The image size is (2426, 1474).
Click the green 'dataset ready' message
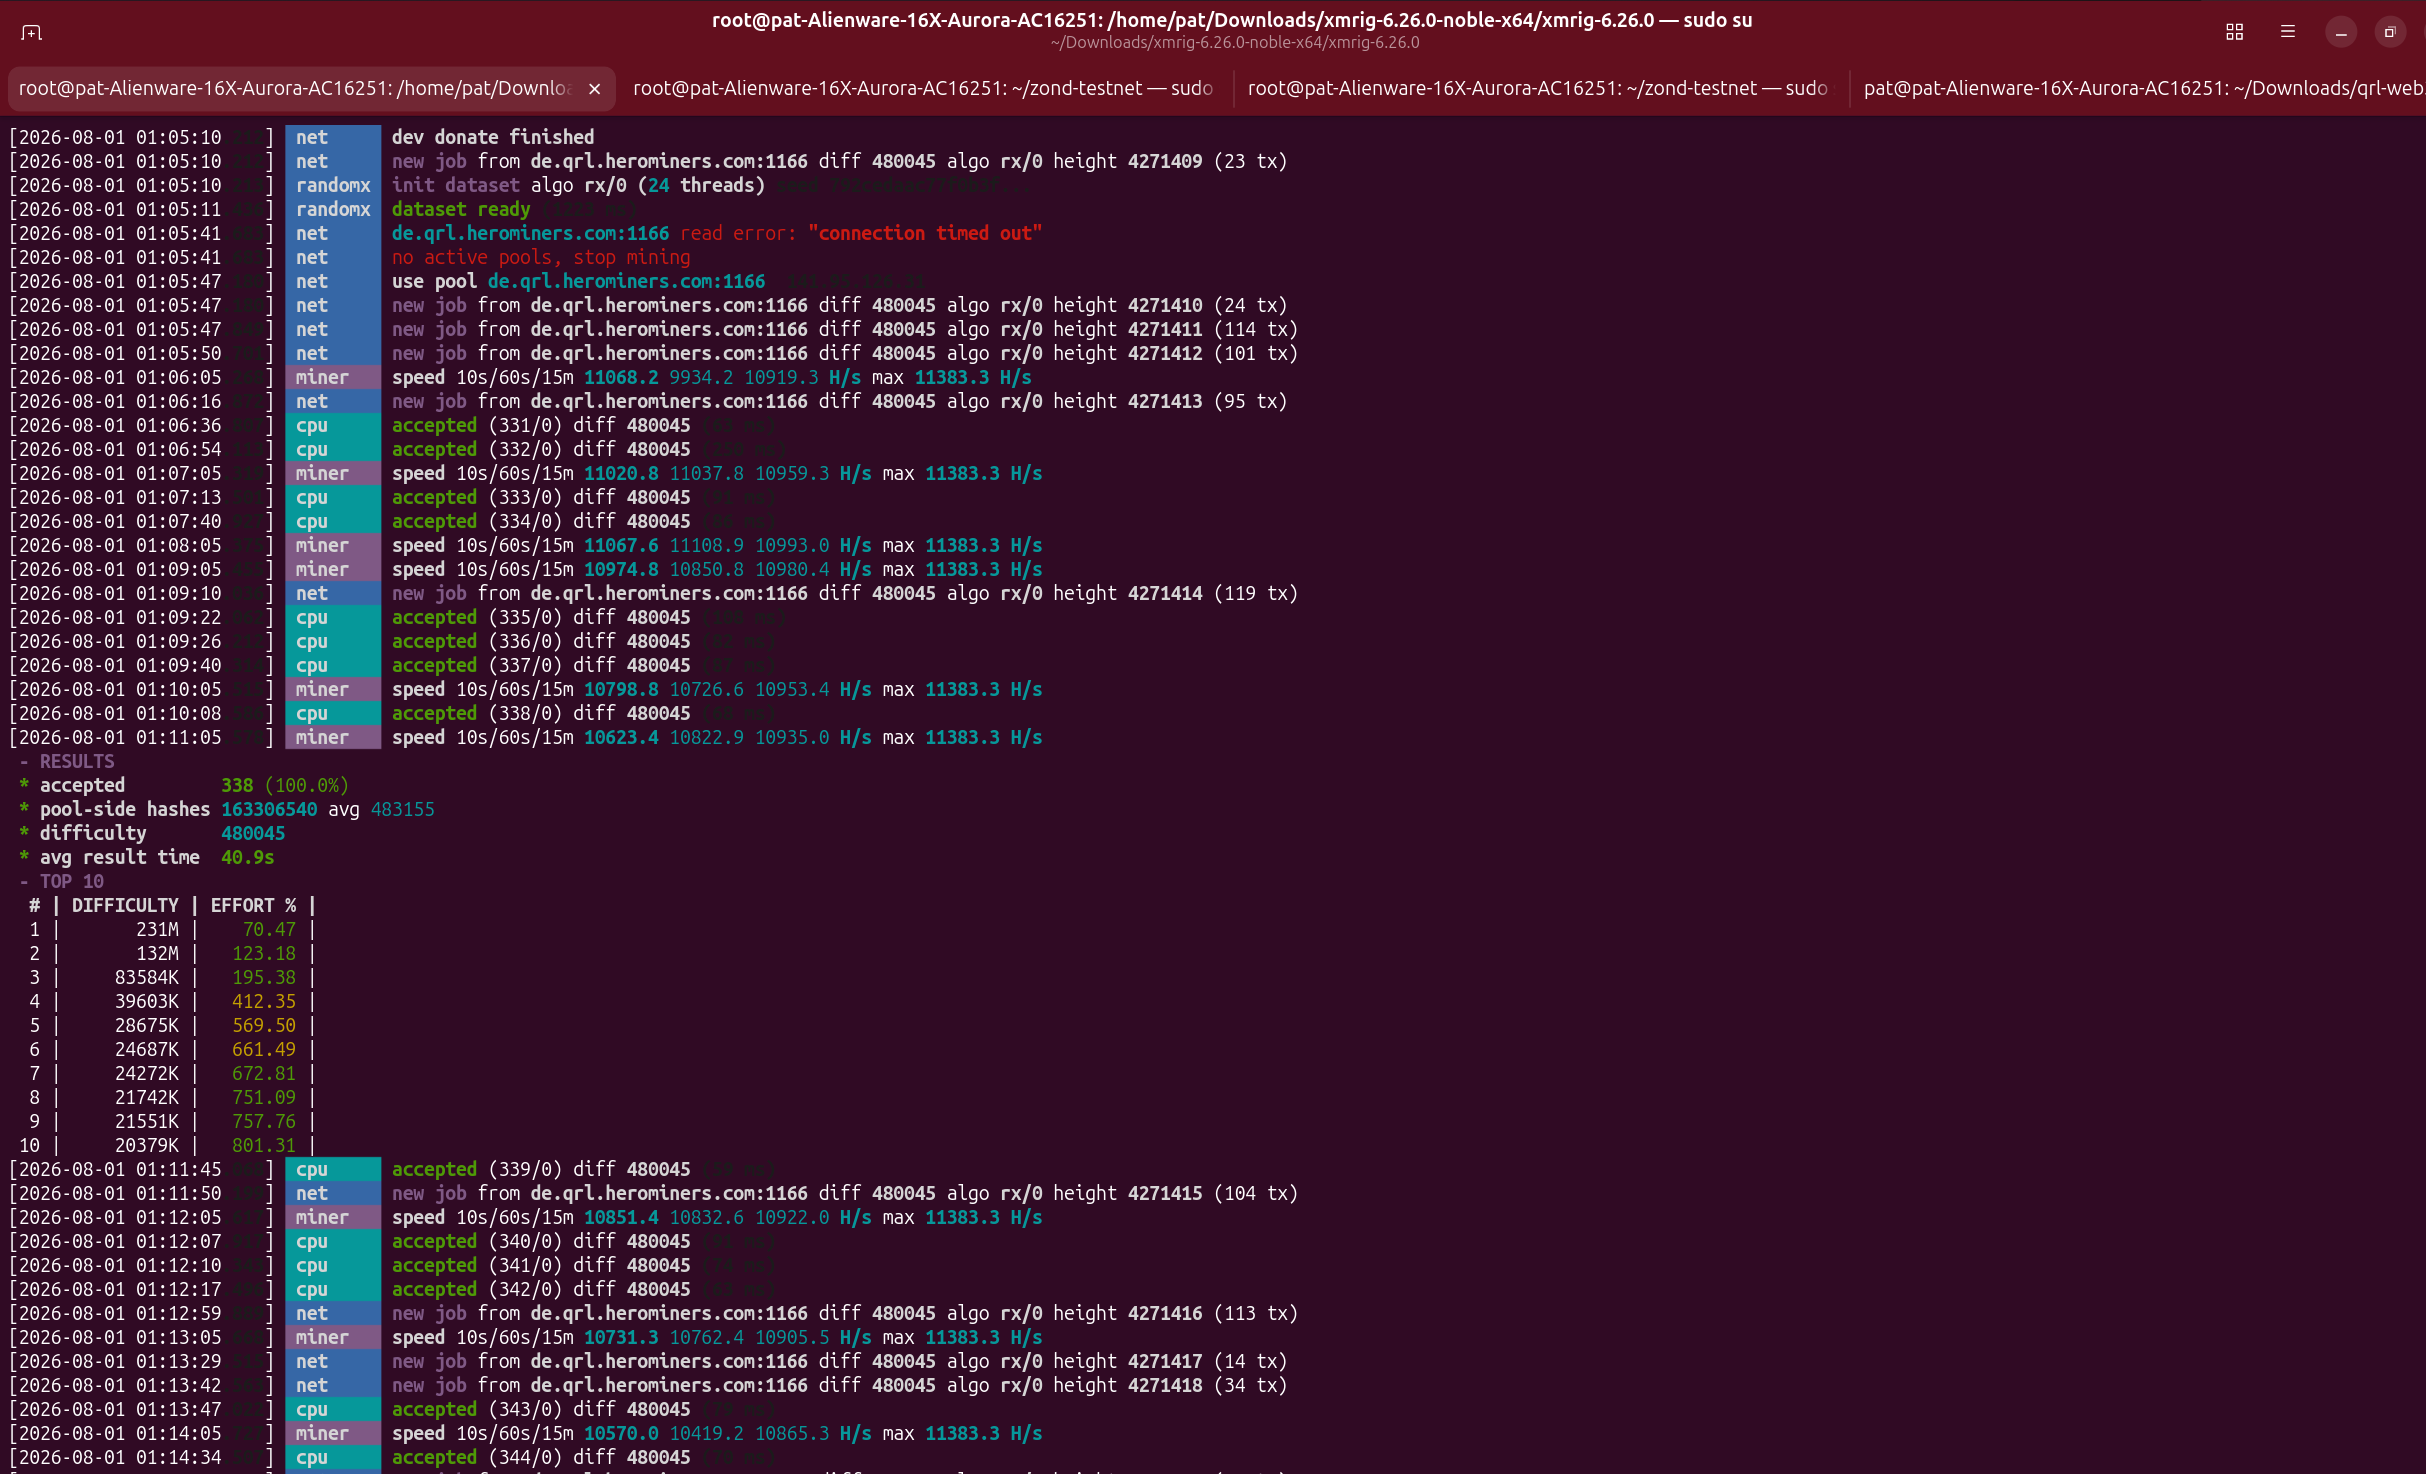pyautogui.click(x=461, y=209)
